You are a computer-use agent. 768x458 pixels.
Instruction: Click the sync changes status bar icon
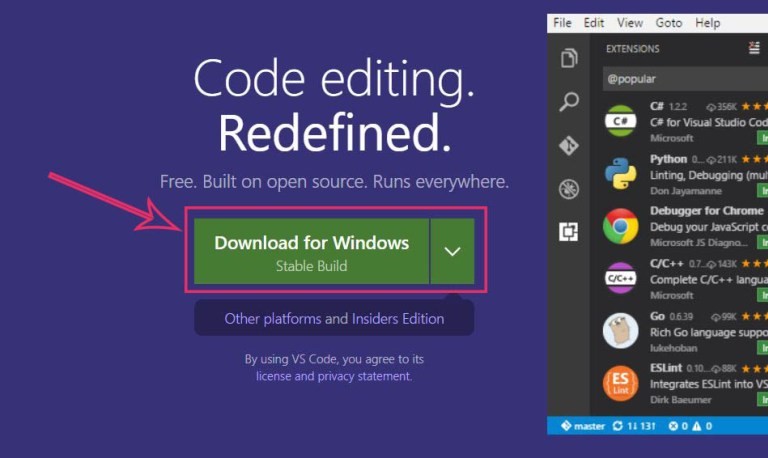pyautogui.click(x=618, y=426)
